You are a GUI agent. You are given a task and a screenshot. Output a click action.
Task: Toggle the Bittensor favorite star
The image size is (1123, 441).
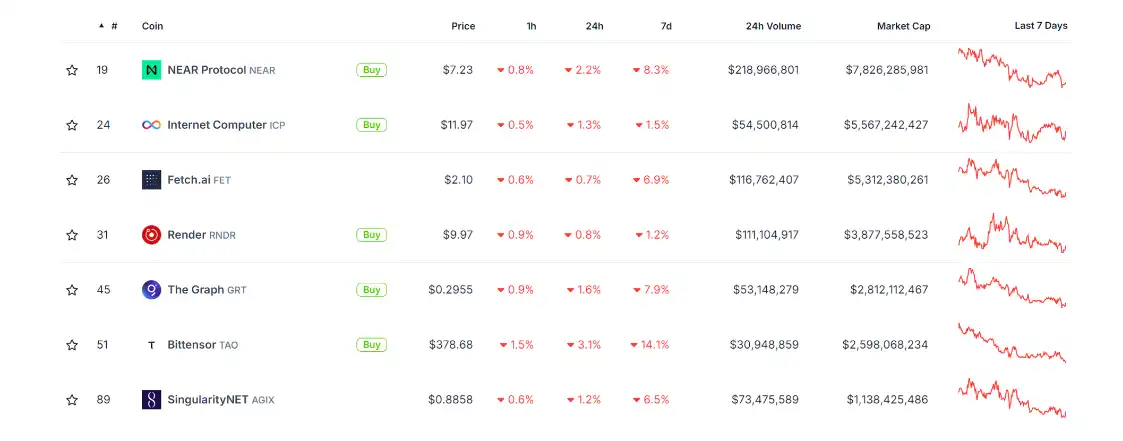click(72, 345)
